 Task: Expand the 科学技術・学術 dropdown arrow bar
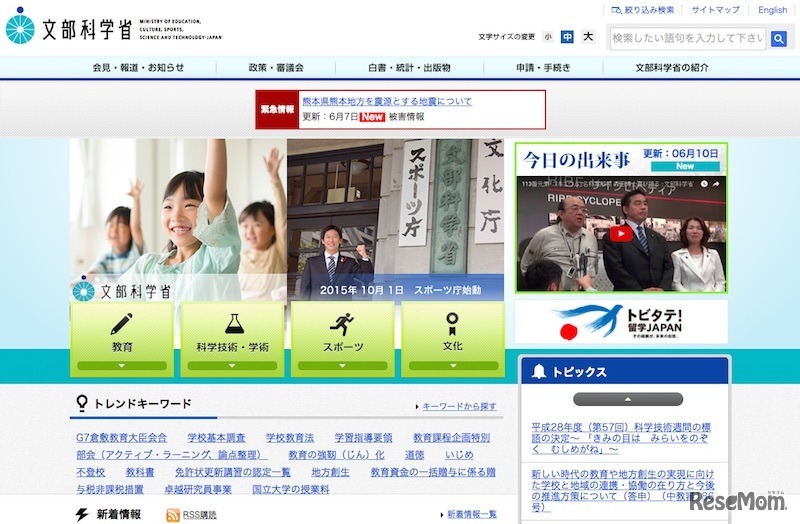(232, 366)
